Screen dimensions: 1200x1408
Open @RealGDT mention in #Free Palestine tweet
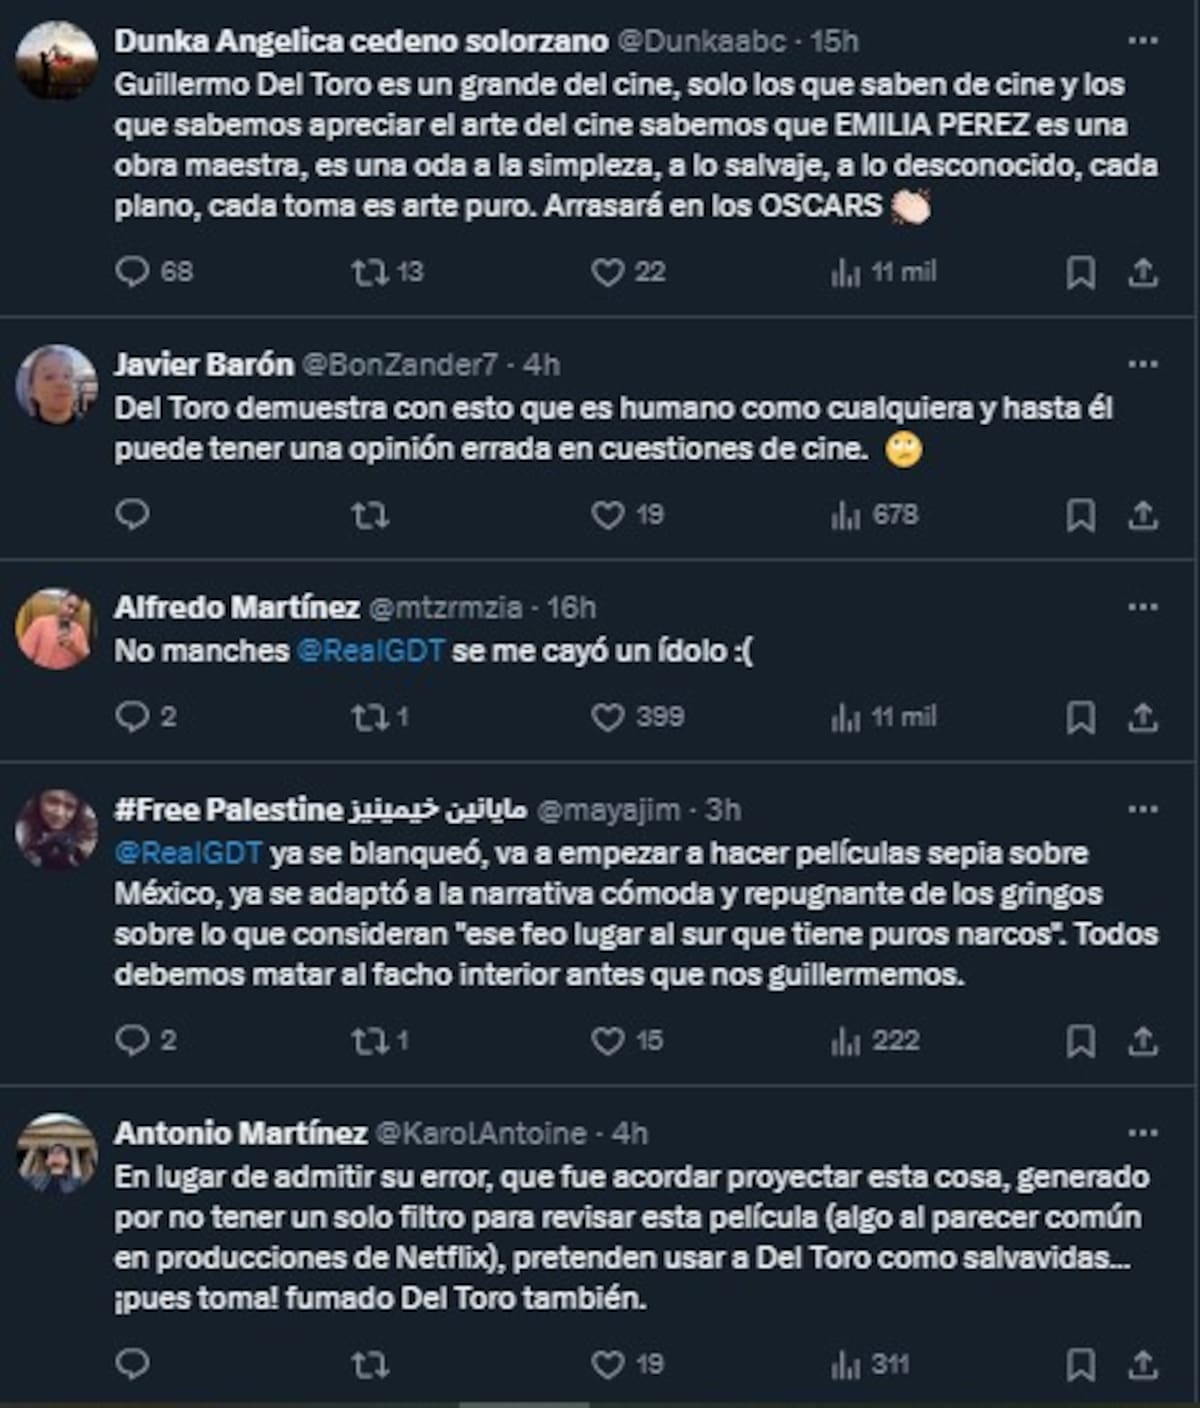tap(188, 853)
